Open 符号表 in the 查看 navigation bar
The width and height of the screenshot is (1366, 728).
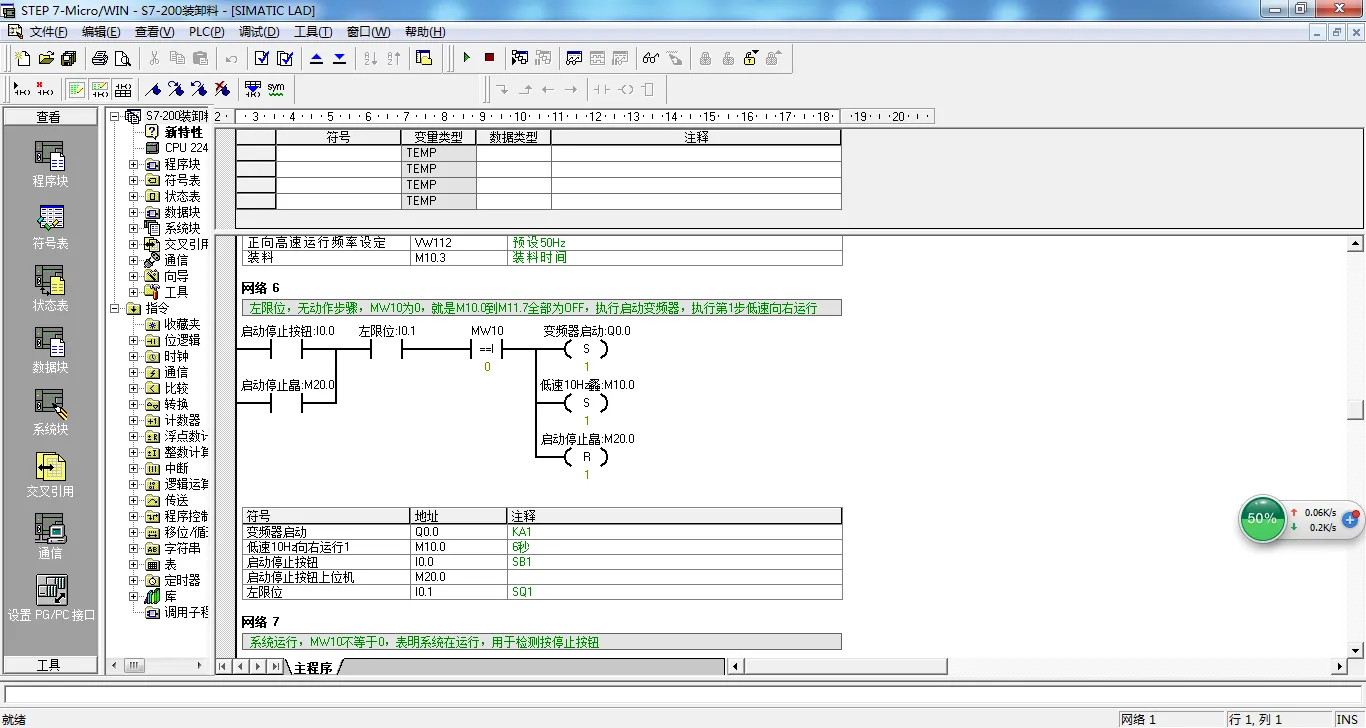[x=50, y=227]
